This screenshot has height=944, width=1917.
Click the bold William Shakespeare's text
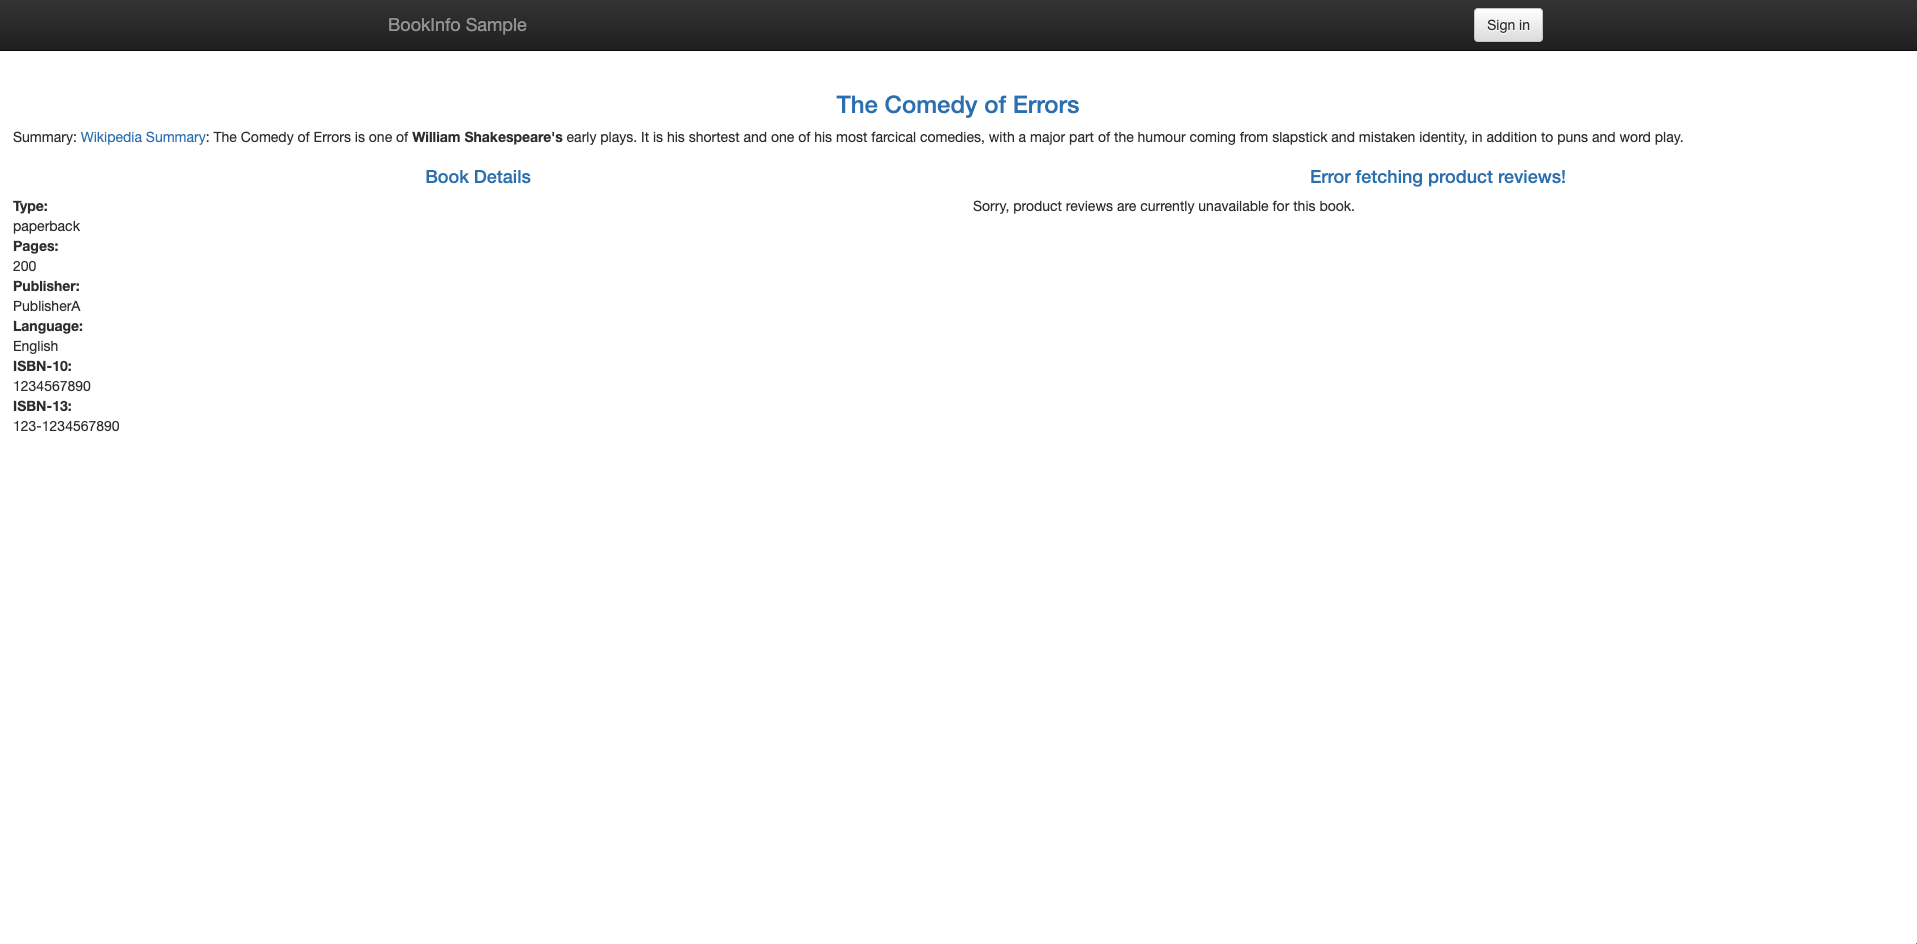pos(487,137)
